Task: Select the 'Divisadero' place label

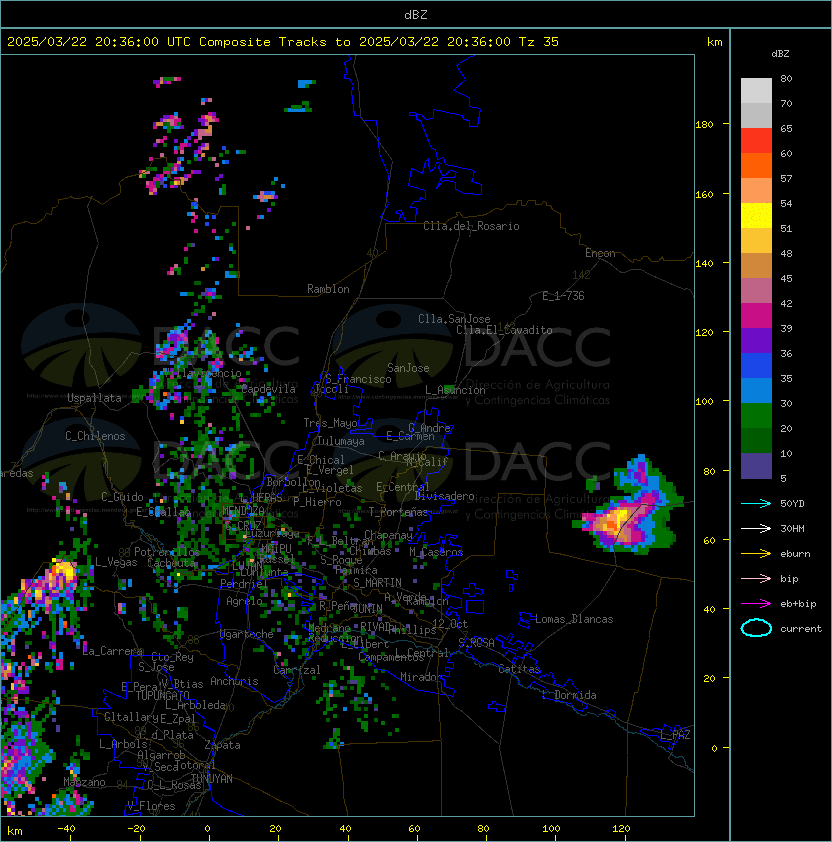Action: [444, 496]
